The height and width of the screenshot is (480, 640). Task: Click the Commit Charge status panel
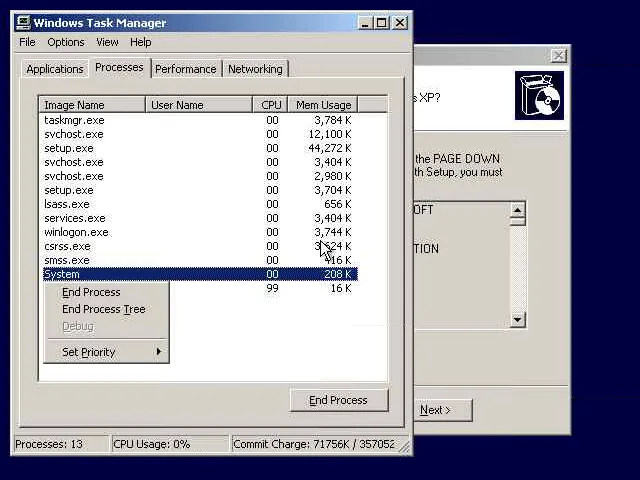(314, 444)
